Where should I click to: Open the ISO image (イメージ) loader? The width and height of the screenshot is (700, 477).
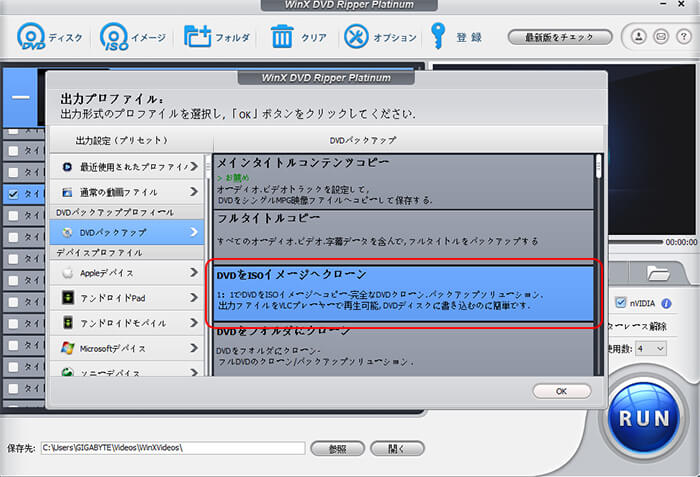[133, 37]
